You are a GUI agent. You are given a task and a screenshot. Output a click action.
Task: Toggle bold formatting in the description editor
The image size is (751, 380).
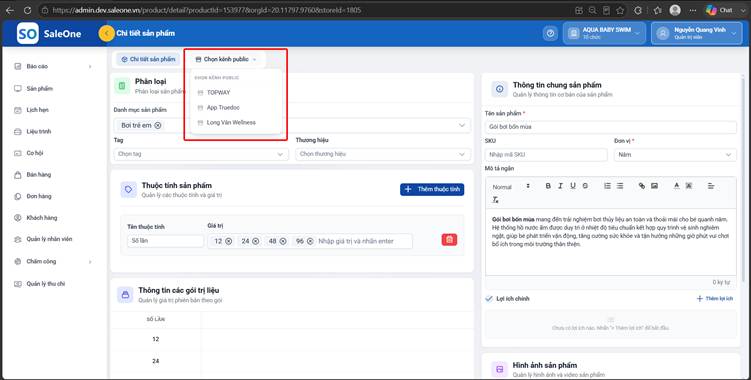pos(548,186)
